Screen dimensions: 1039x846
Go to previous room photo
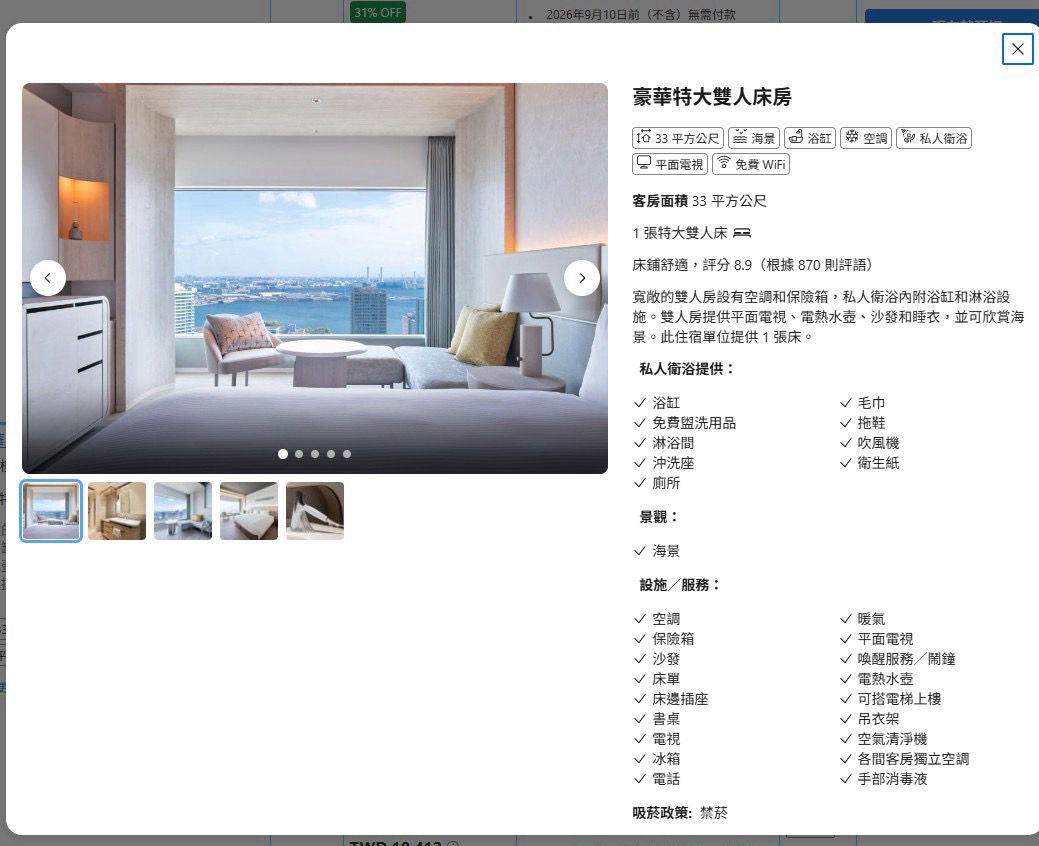click(x=48, y=278)
